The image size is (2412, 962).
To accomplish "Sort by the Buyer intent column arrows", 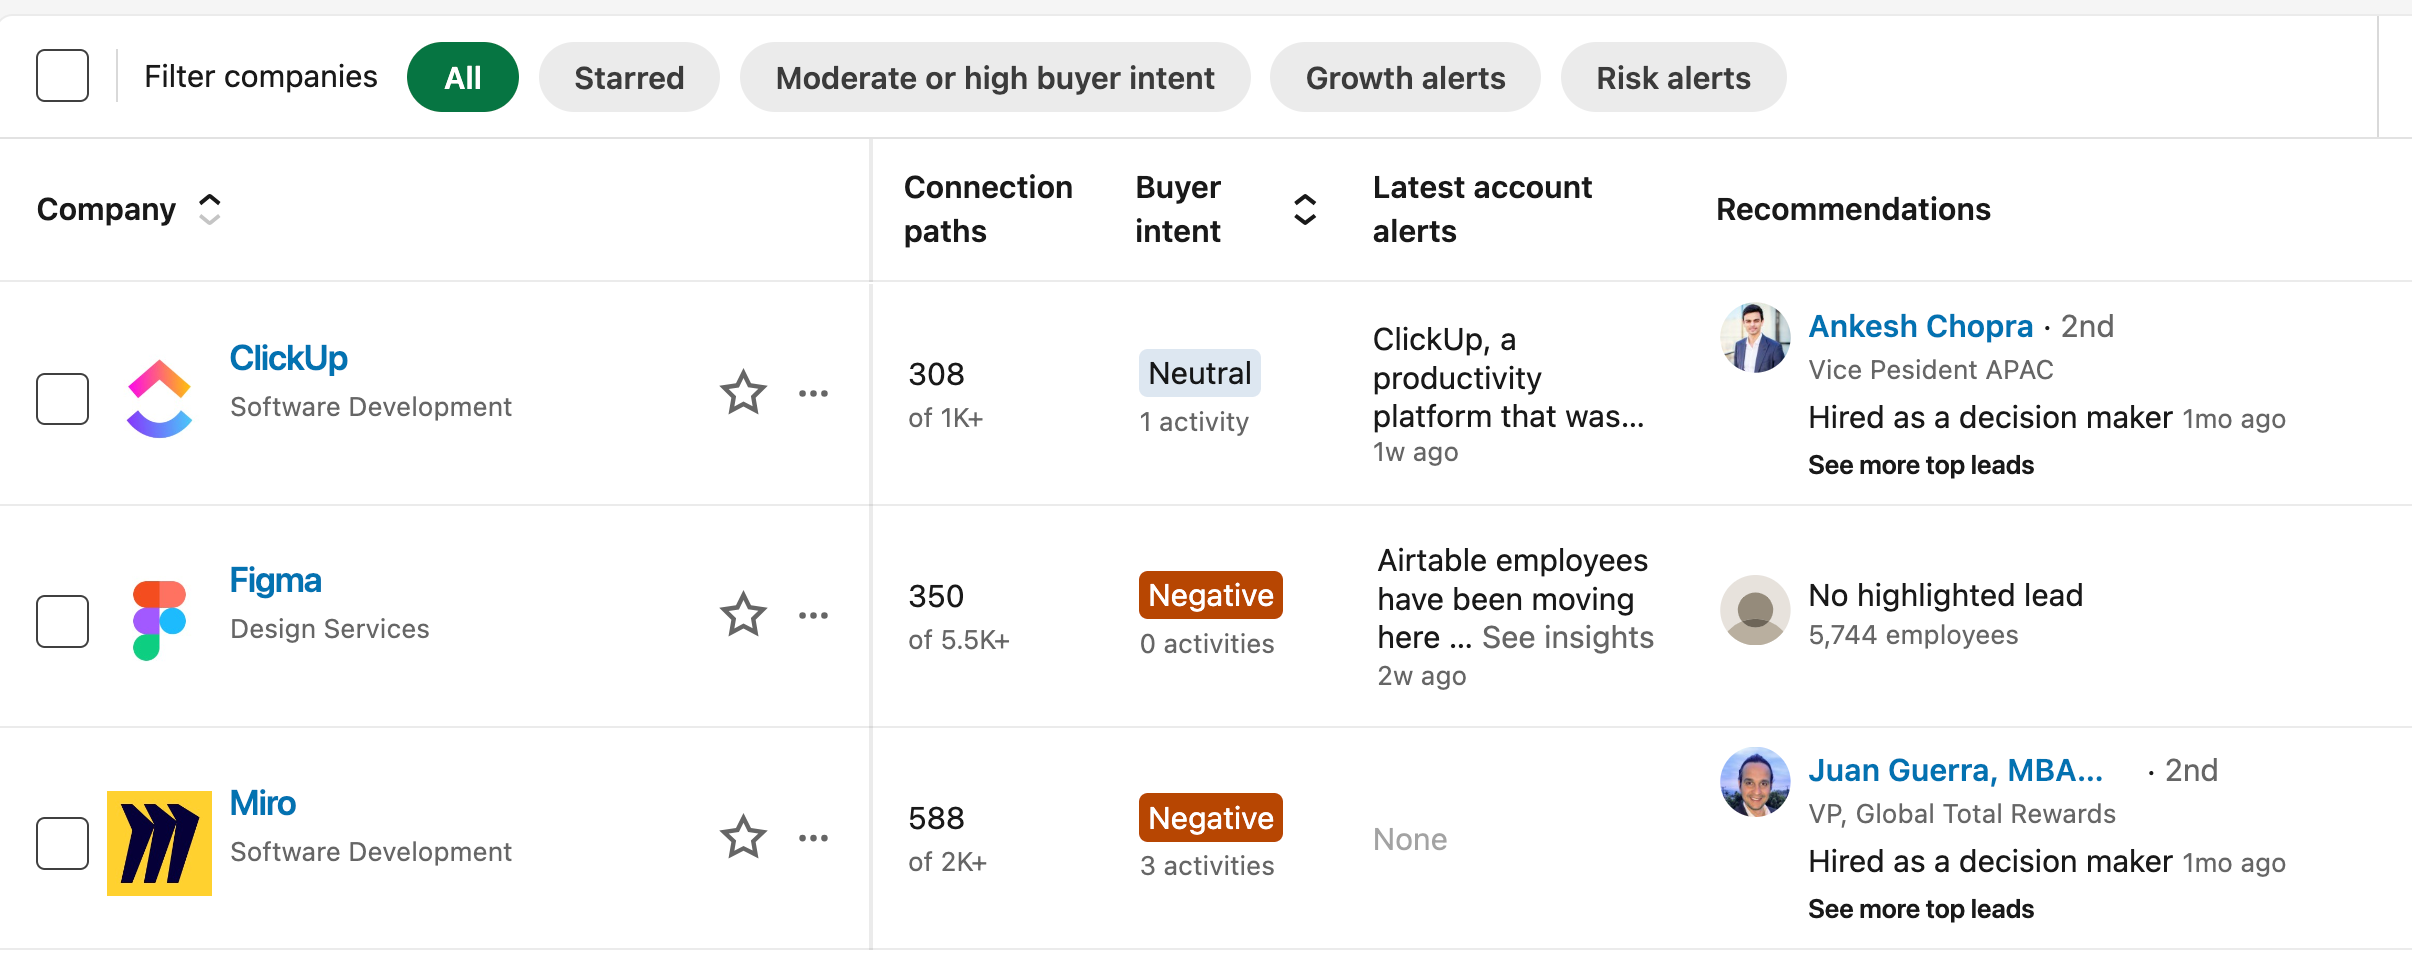I will pyautogui.click(x=1305, y=209).
